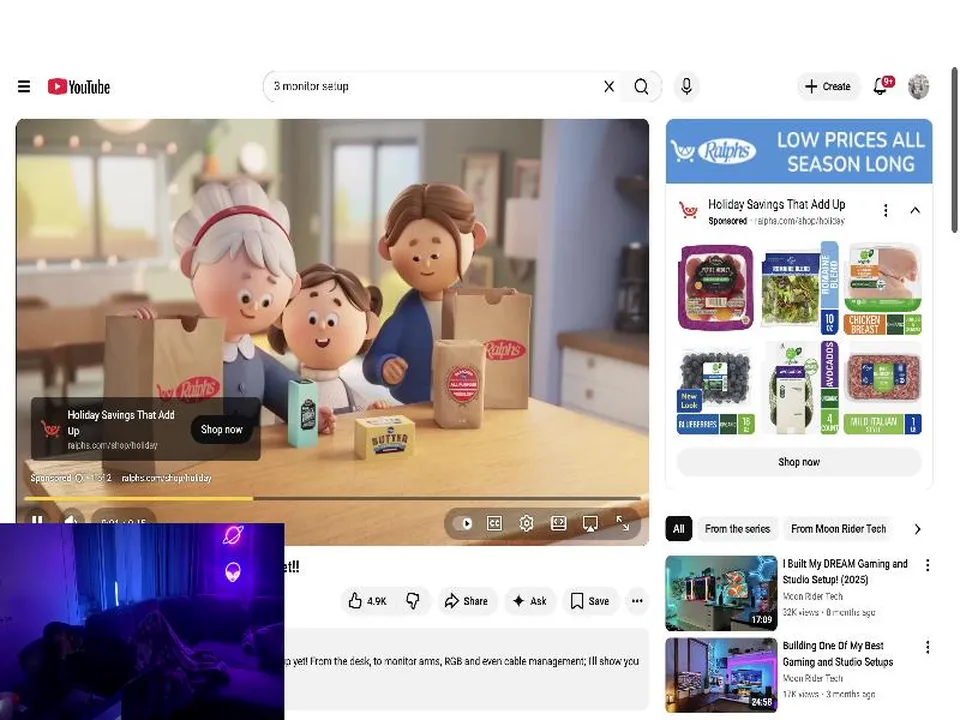Click the romaine blend salad product image

click(798, 288)
